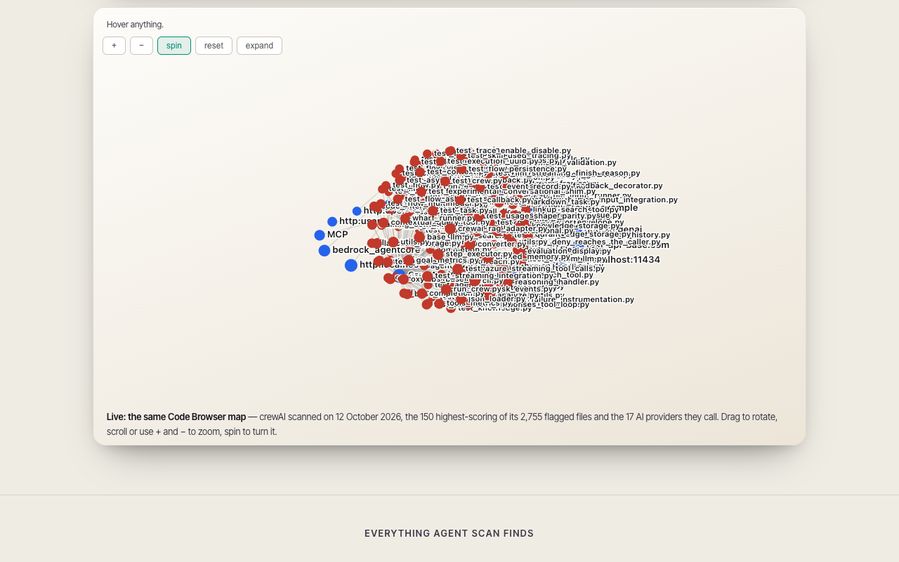Click the test_trace_enable_disable.py label
899x562 pixels.
coord(514,150)
